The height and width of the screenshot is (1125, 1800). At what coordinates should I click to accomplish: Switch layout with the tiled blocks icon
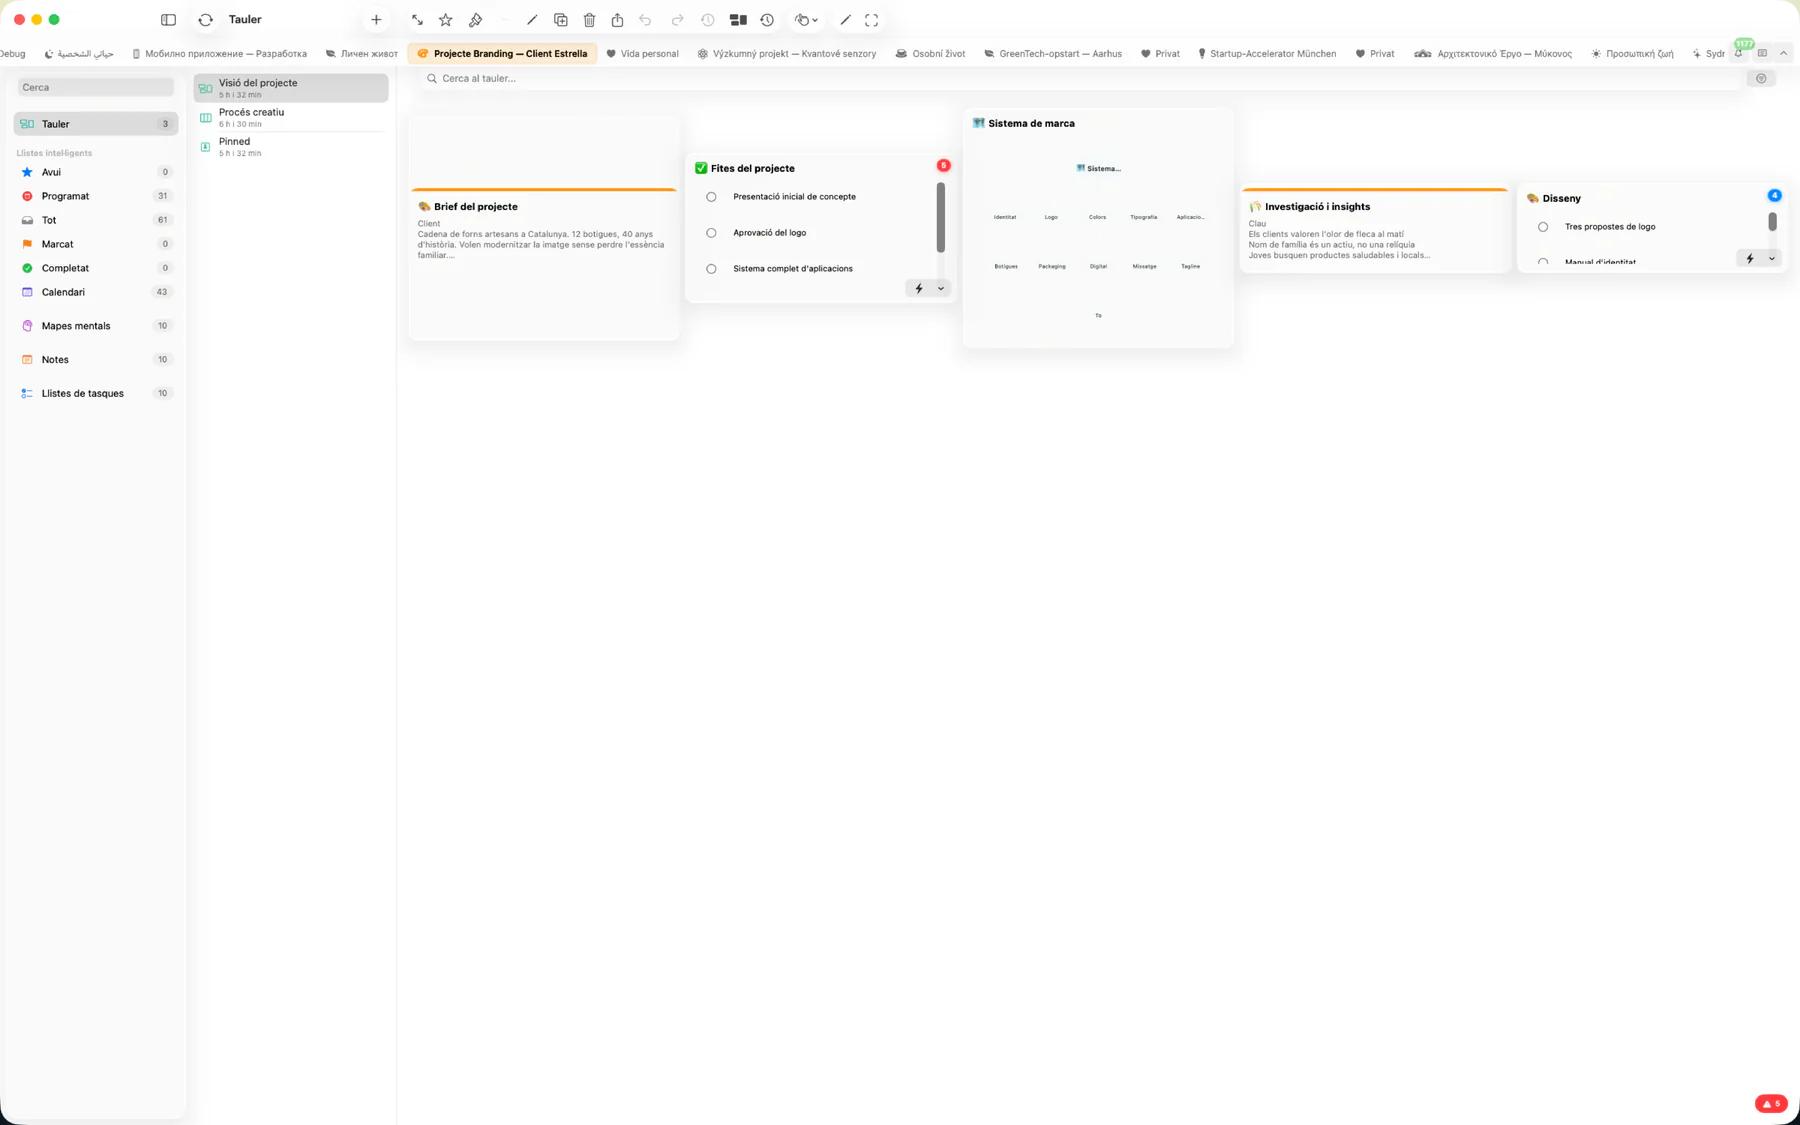(738, 20)
